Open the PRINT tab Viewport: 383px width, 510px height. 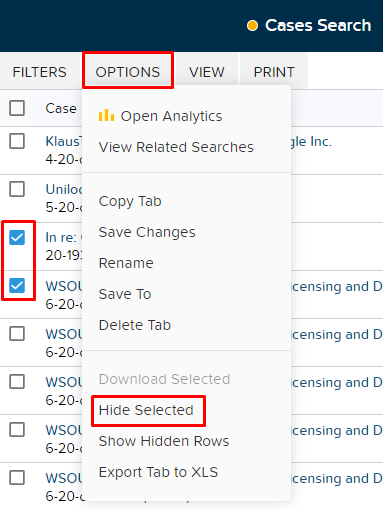pyautogui.click(x=274, y=72)
